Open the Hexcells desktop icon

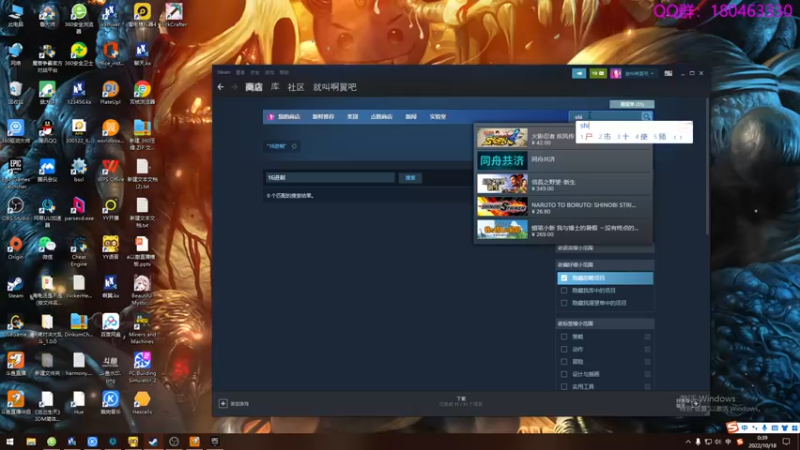point(142,403)
